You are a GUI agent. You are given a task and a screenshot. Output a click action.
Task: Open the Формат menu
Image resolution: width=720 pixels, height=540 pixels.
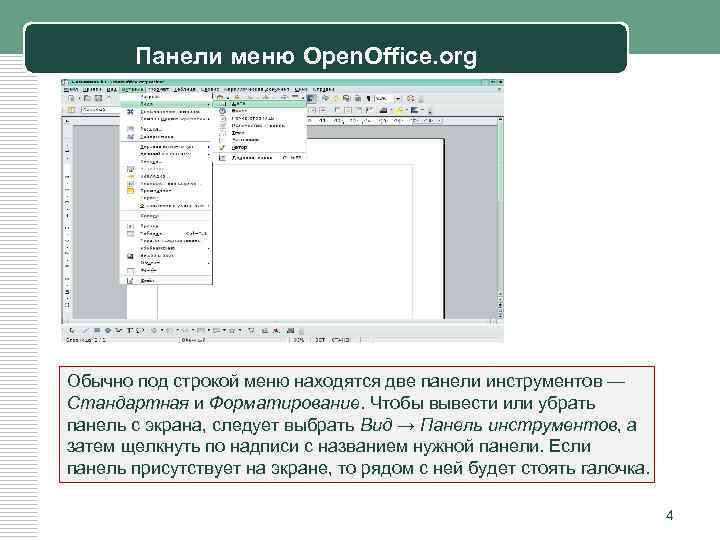pos(158,89)
